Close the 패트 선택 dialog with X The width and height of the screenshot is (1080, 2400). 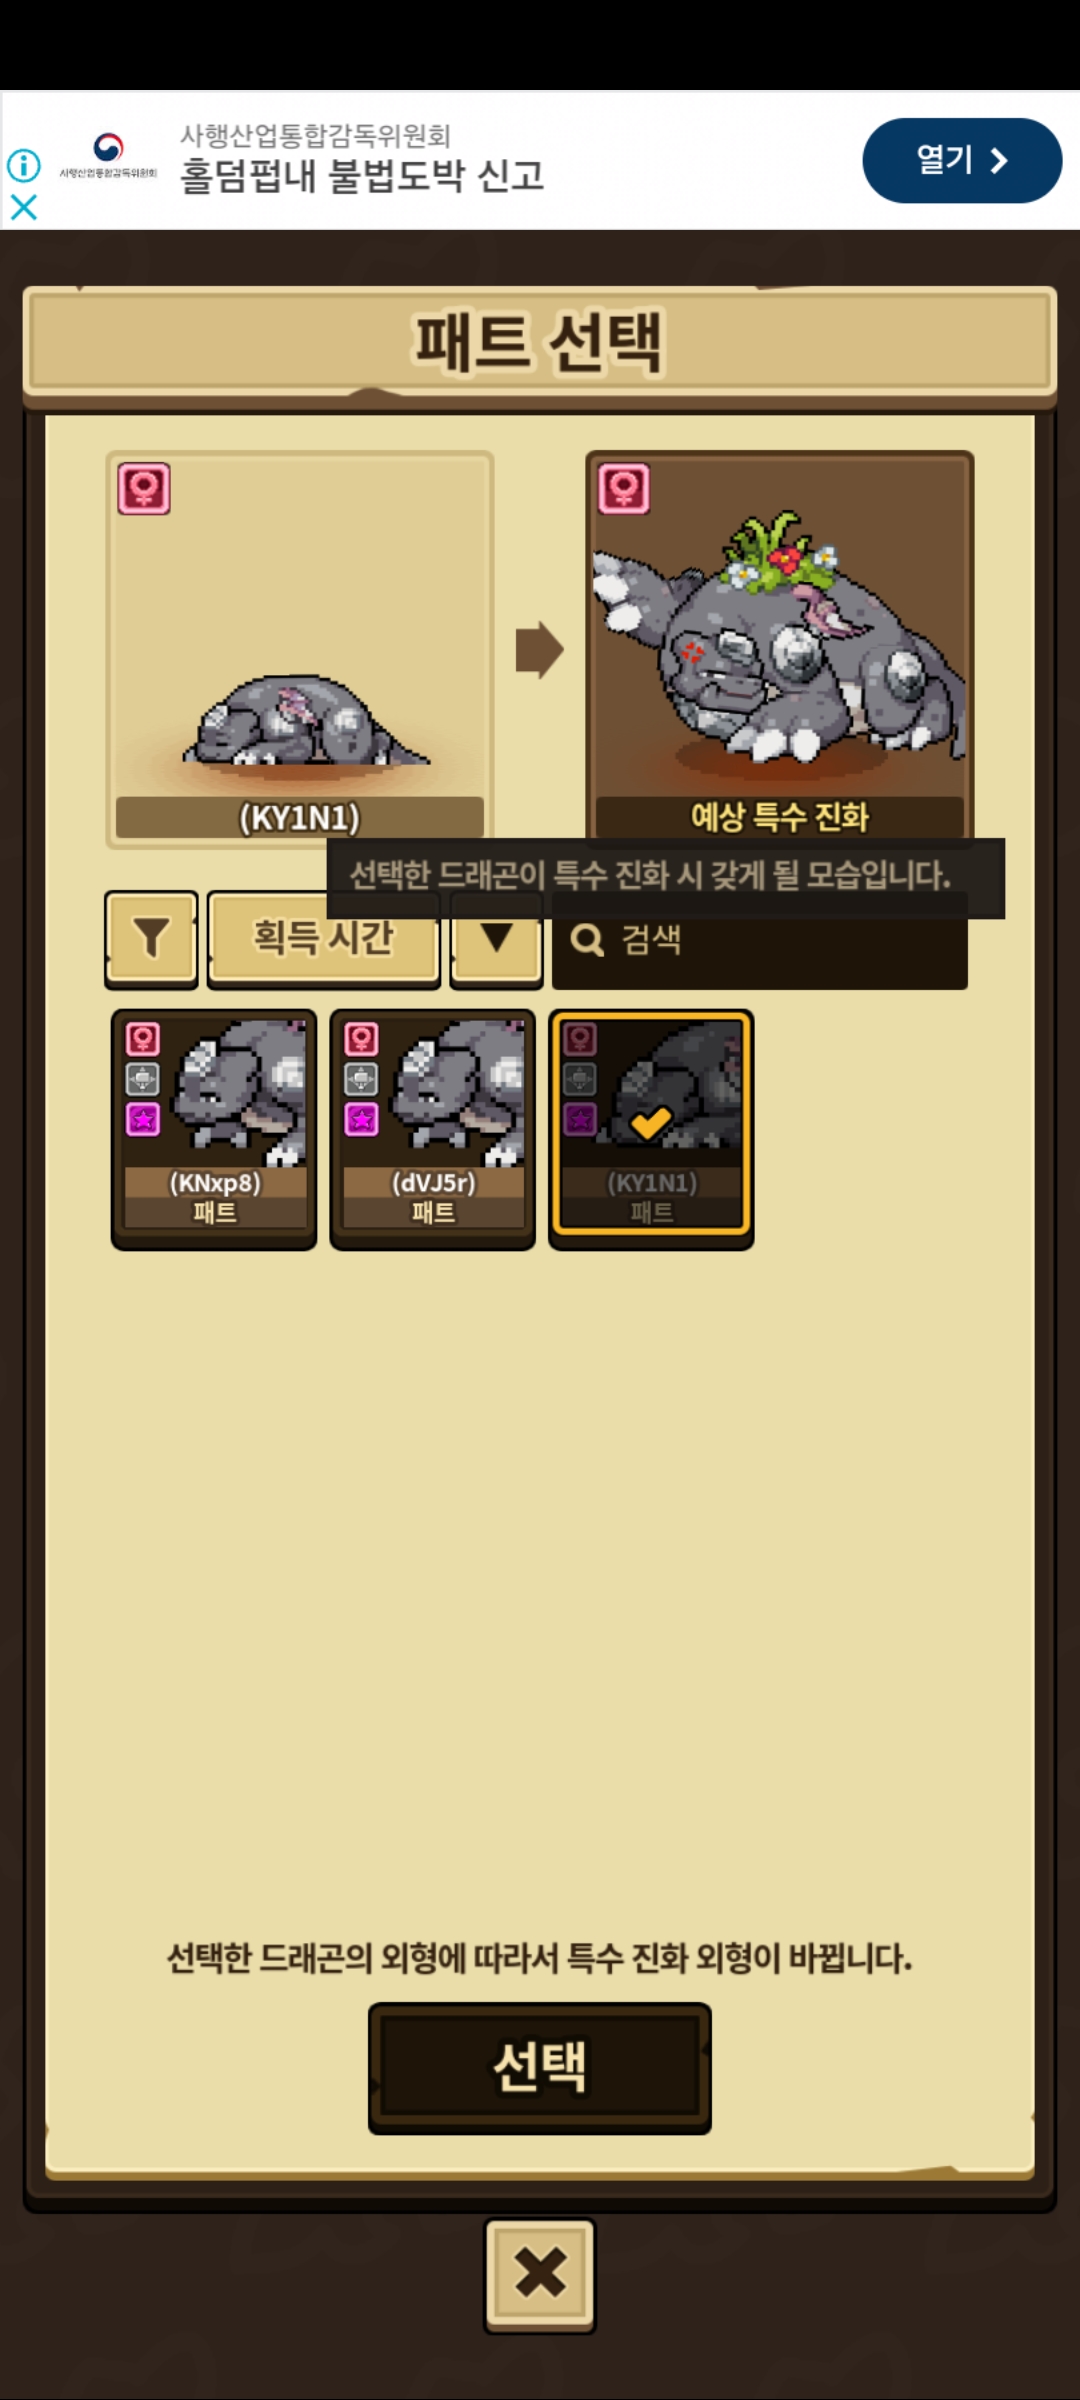pyautogui.click(x=540, y=2273)
